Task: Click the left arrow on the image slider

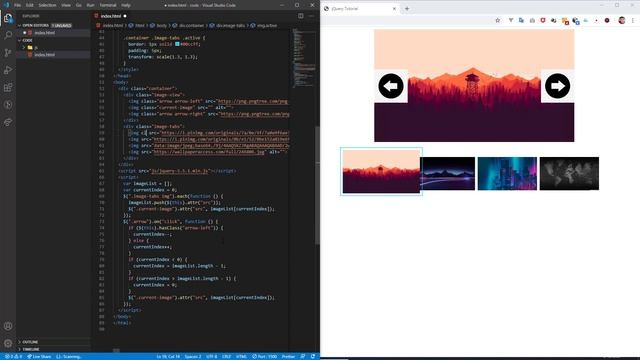Action: tap(391, 86)
